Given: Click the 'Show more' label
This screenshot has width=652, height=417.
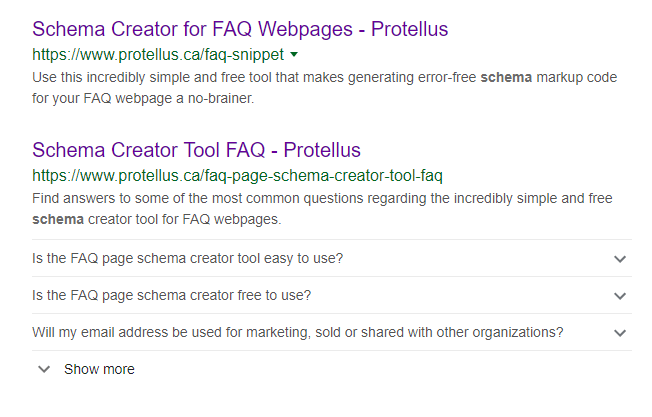Looking at the screenshot, I should [99, 369].
